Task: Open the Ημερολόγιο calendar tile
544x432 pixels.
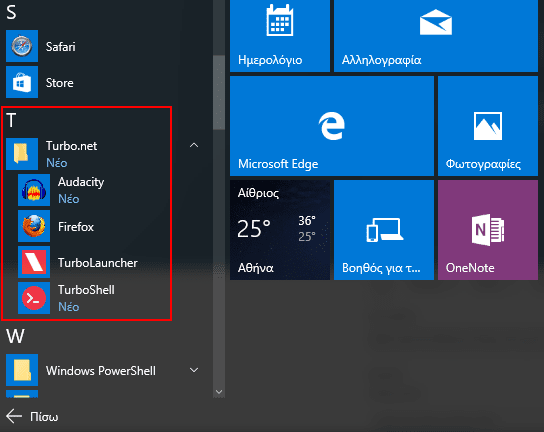Action: click(280, 36)
